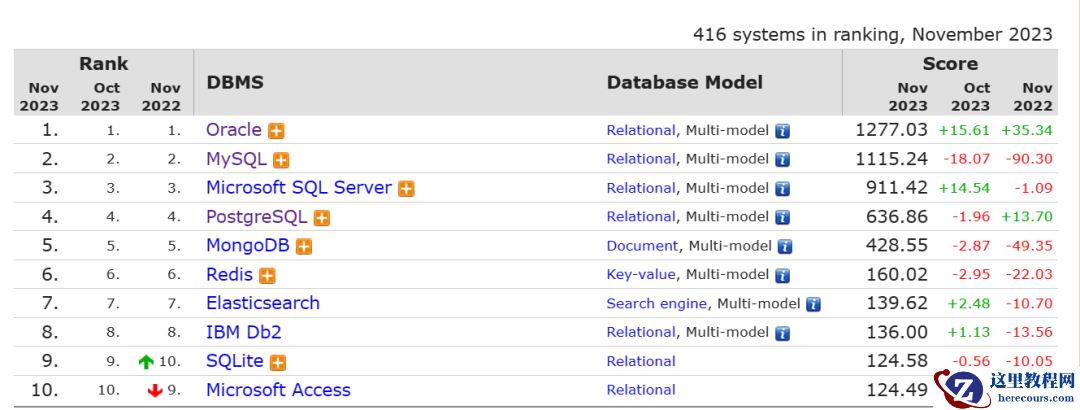Click the Relational link in SQLite's row
Viewport: 1080px width, 410px height.
(641, 362)
